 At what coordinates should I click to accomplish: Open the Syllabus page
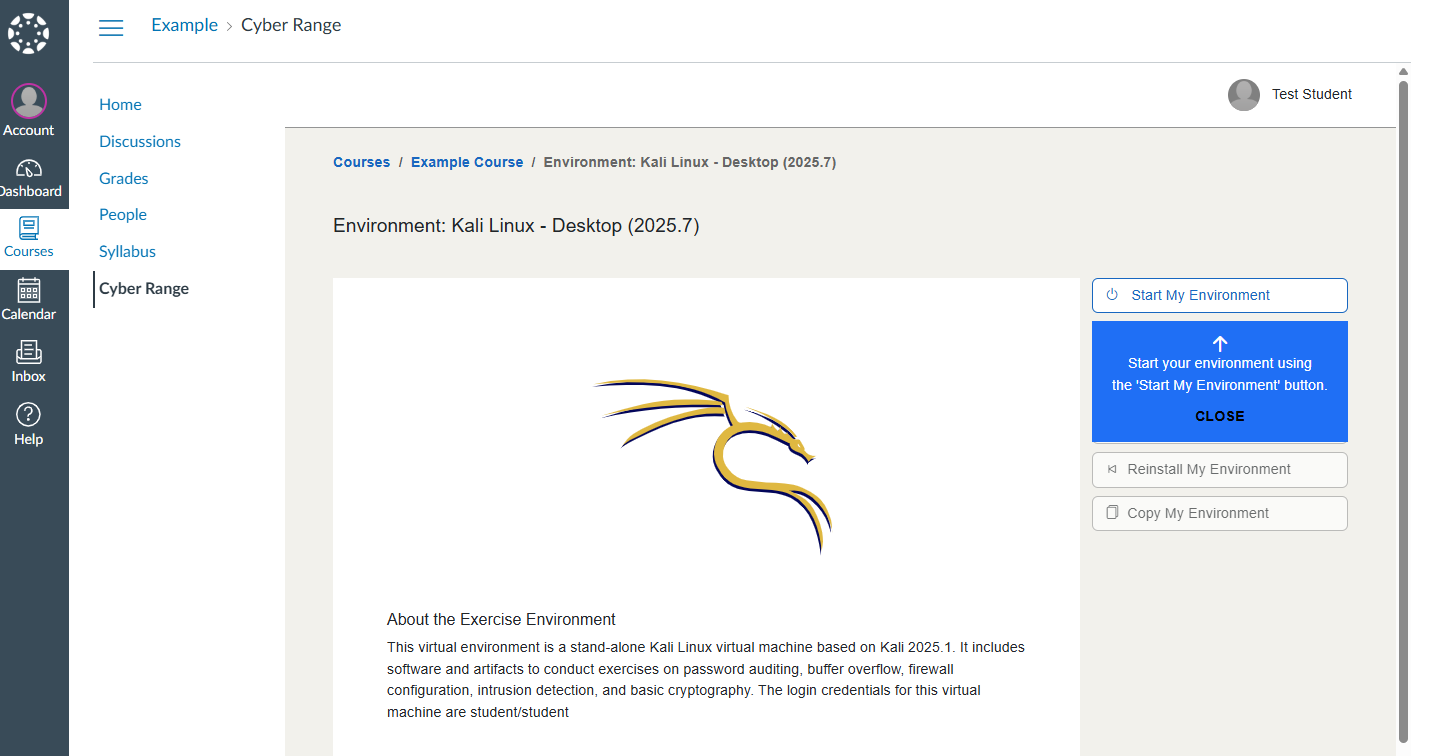(x=126, y=251)
